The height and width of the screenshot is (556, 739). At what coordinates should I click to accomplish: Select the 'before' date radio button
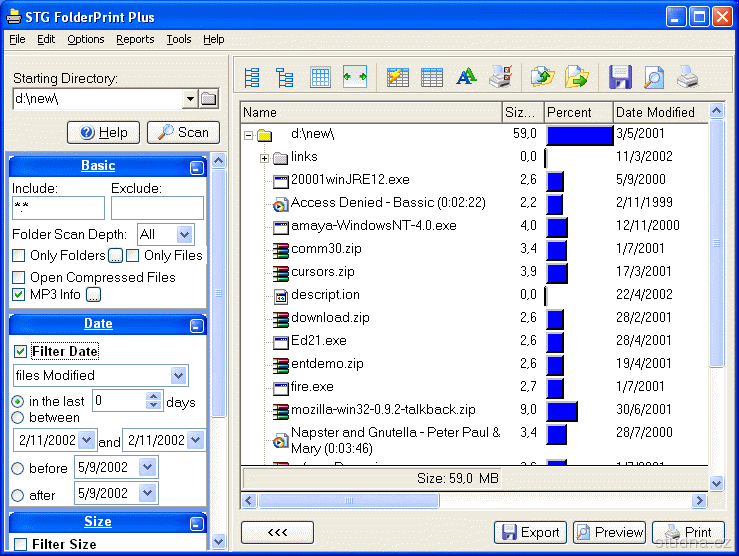pos(18,467)
